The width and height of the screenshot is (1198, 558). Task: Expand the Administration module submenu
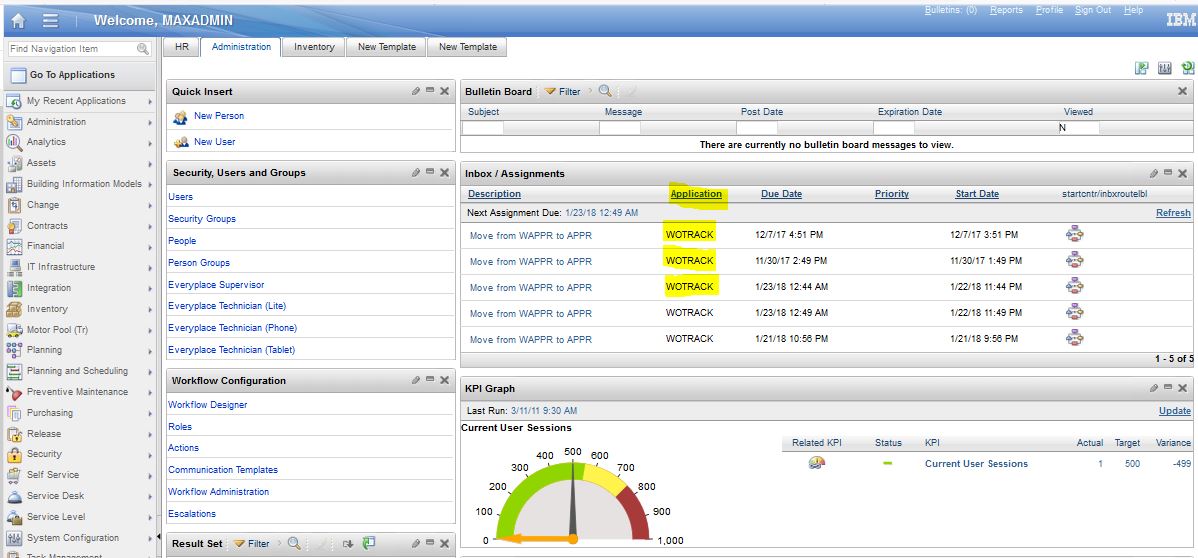click(x=150, y=122)
